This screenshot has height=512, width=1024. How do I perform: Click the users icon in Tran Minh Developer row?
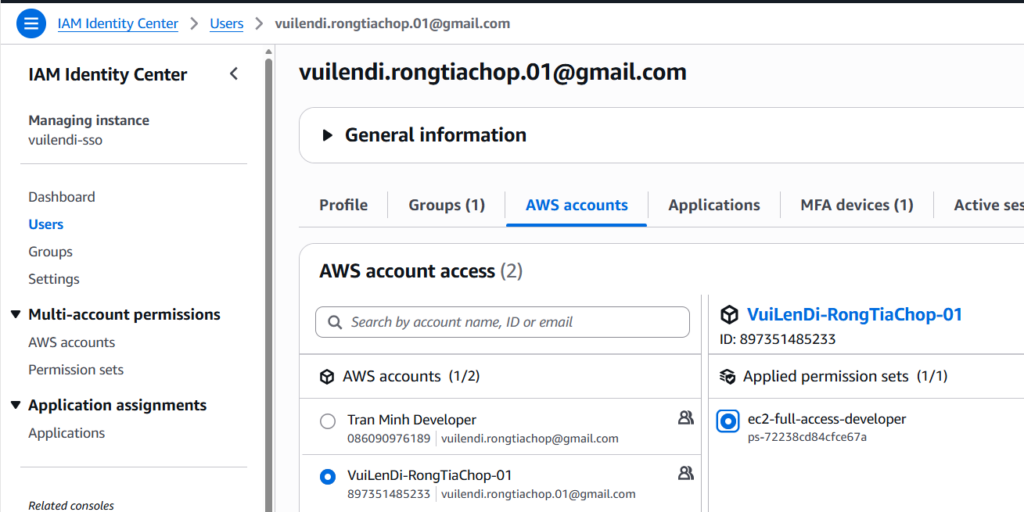tap(685, 418)
